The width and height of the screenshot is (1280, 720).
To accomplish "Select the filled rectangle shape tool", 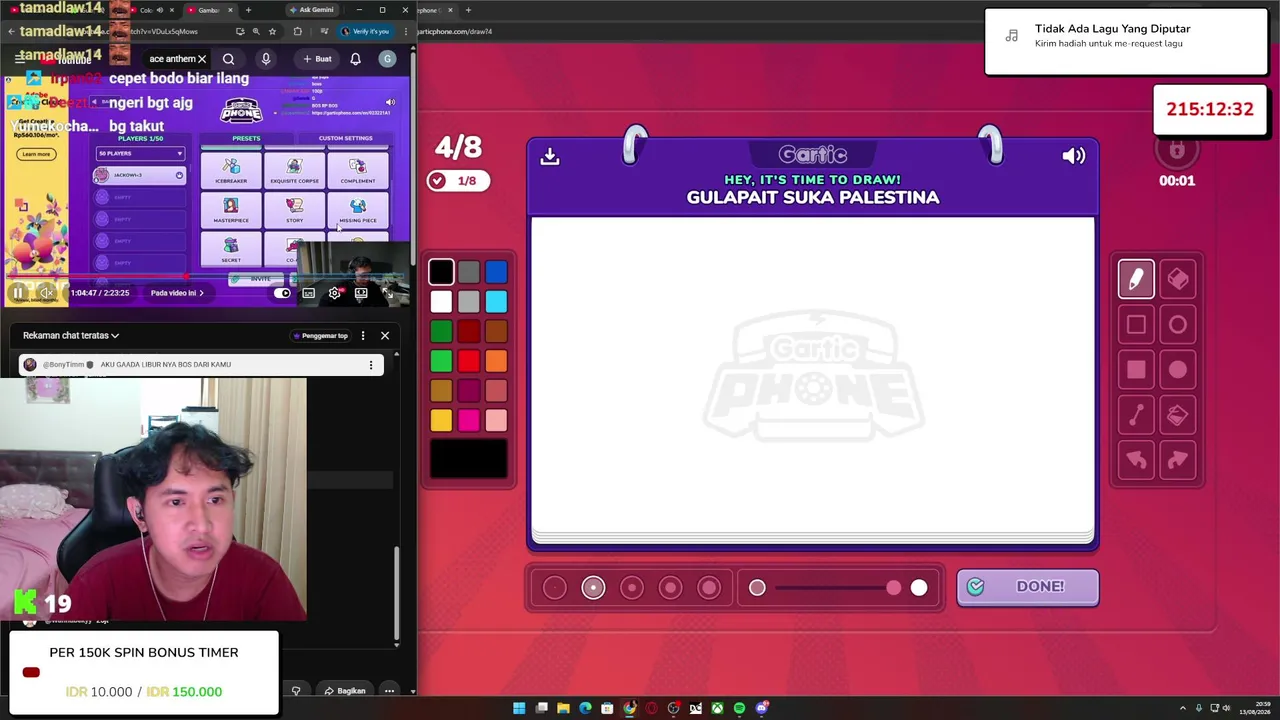I will (1136, 370).
